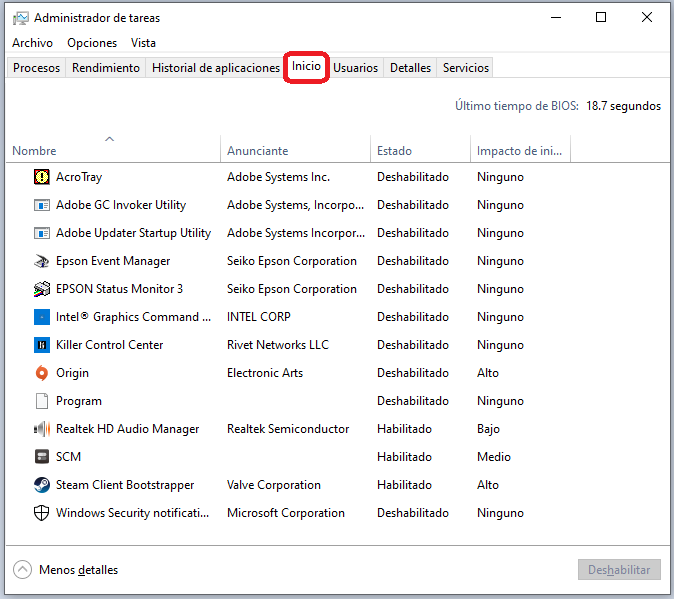Click the Rivet Networks LLC cell
674x599 pixels.
tap(278, 345)
